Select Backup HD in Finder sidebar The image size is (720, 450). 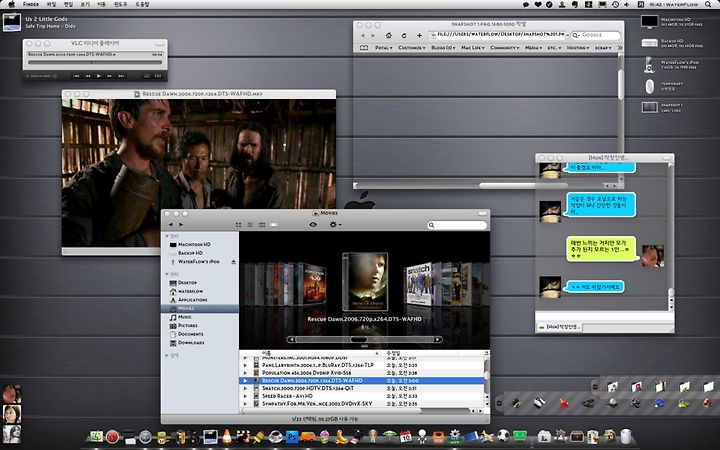point(200,253)
